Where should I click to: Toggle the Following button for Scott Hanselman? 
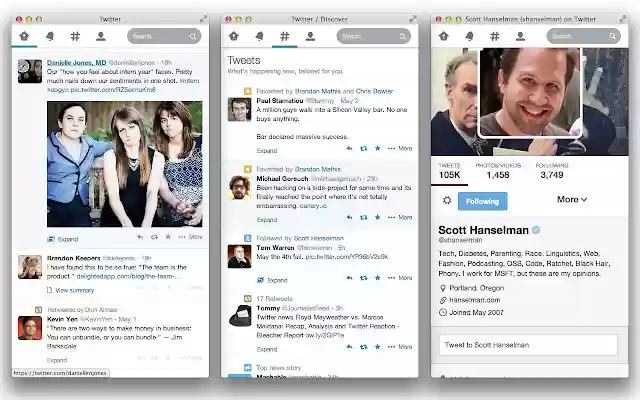pos(482,201)
